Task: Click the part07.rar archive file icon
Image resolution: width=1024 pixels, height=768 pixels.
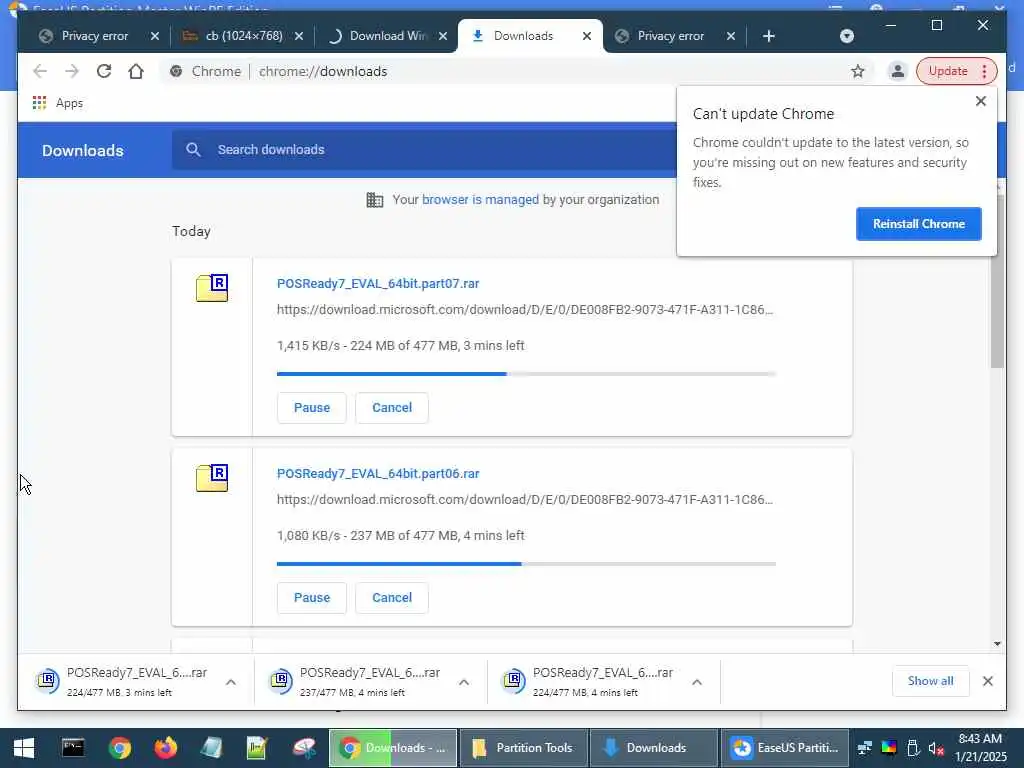Action: point(212,288)
